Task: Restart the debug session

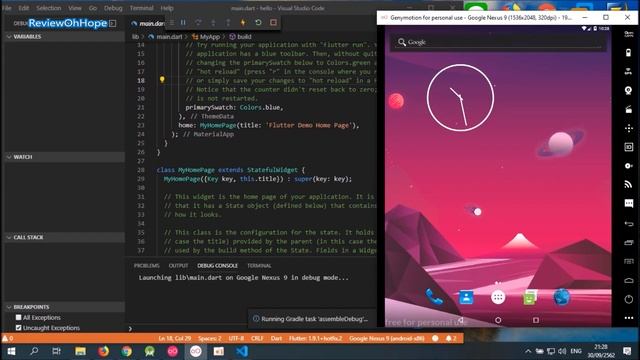Action: tap(258, 23)
